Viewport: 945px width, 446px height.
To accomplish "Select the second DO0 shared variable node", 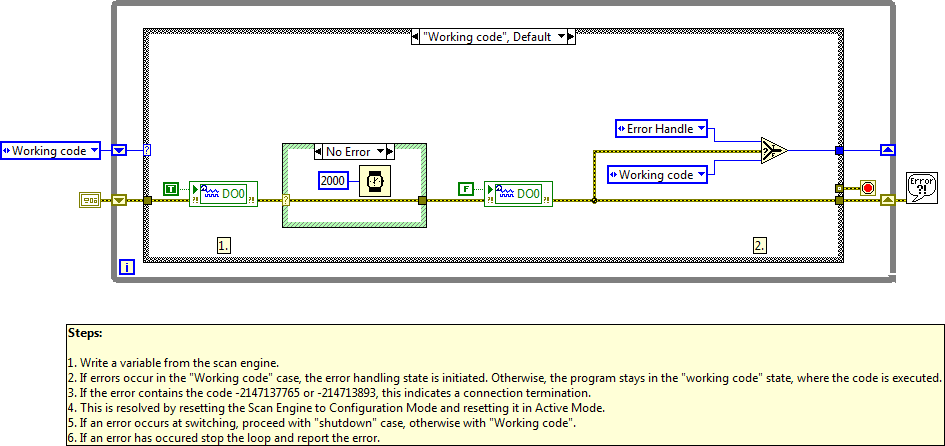I will (x=518, y=193).
